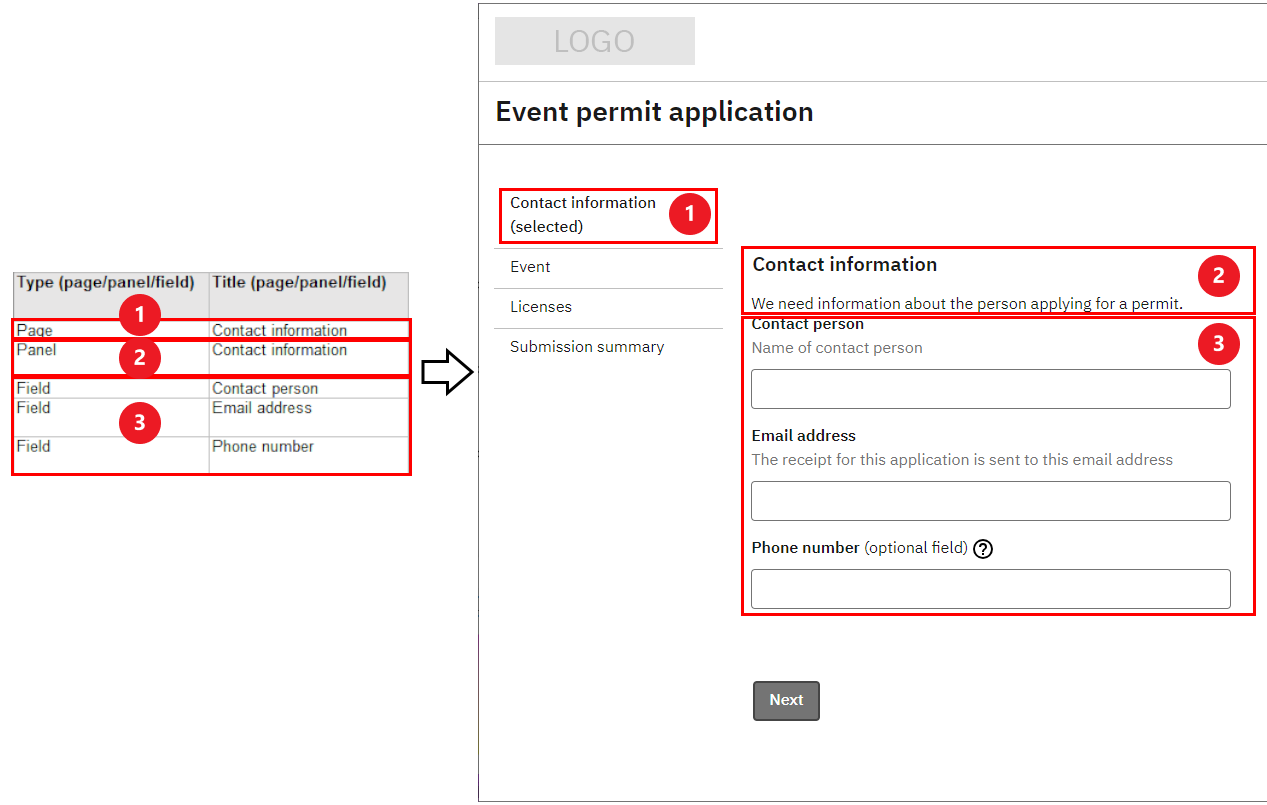Screen dimensions: 1267x805
Task: Click red badge 3 in the table's Field rows
Action: (140, 423)
